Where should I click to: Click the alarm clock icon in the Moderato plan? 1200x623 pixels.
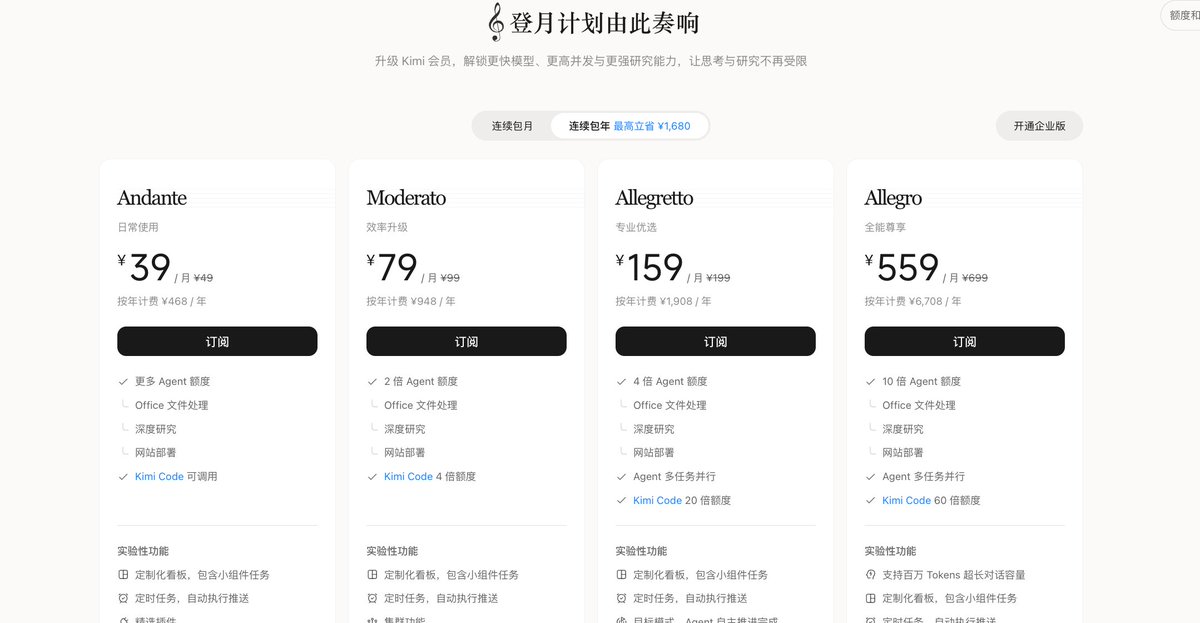click(372, 598)
